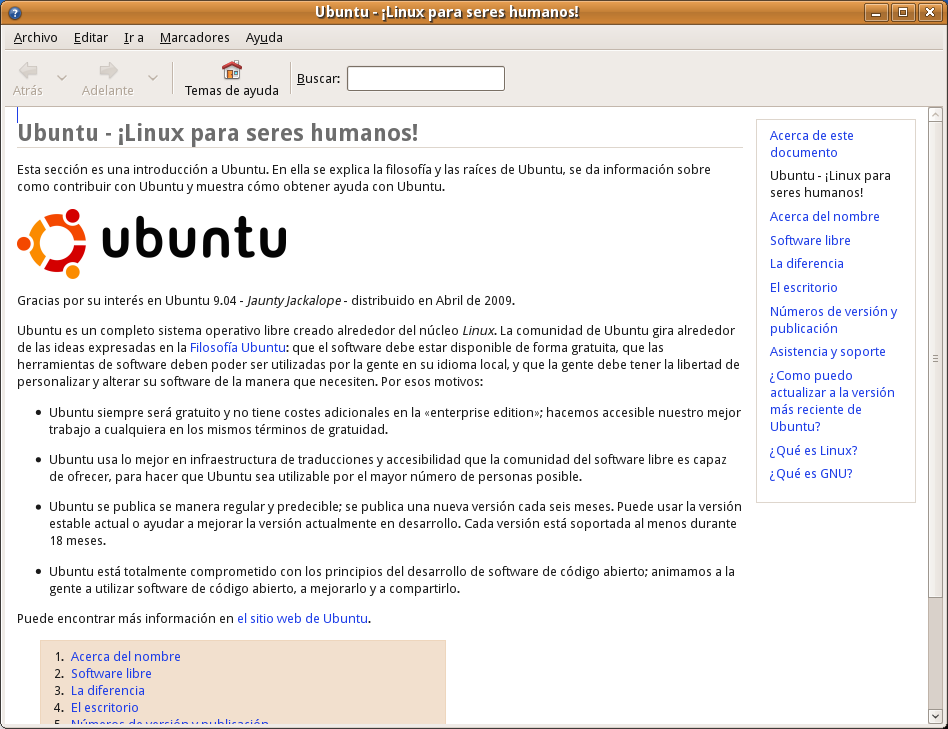This screenshot has height=729, width=948.
Task: Open the Marcadores menu
Action: [195, 37]
